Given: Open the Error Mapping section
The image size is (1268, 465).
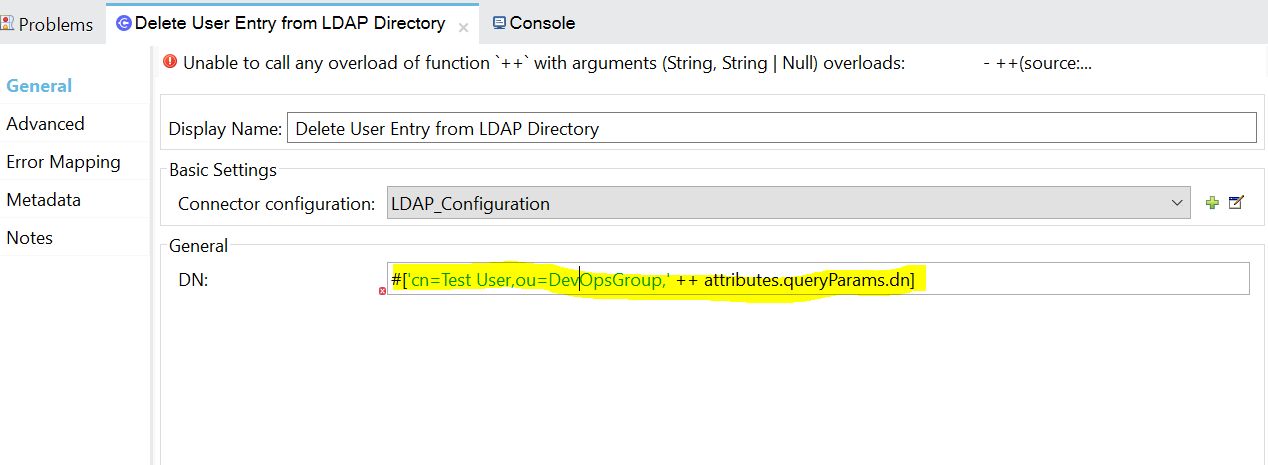Looking at the screenshot, I should [x=63, y=162].
